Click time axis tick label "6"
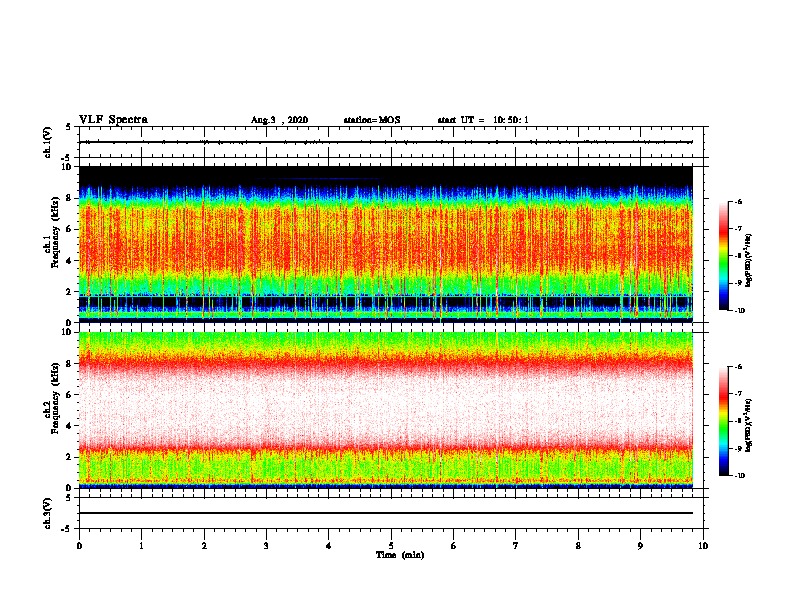 (454, 546)
